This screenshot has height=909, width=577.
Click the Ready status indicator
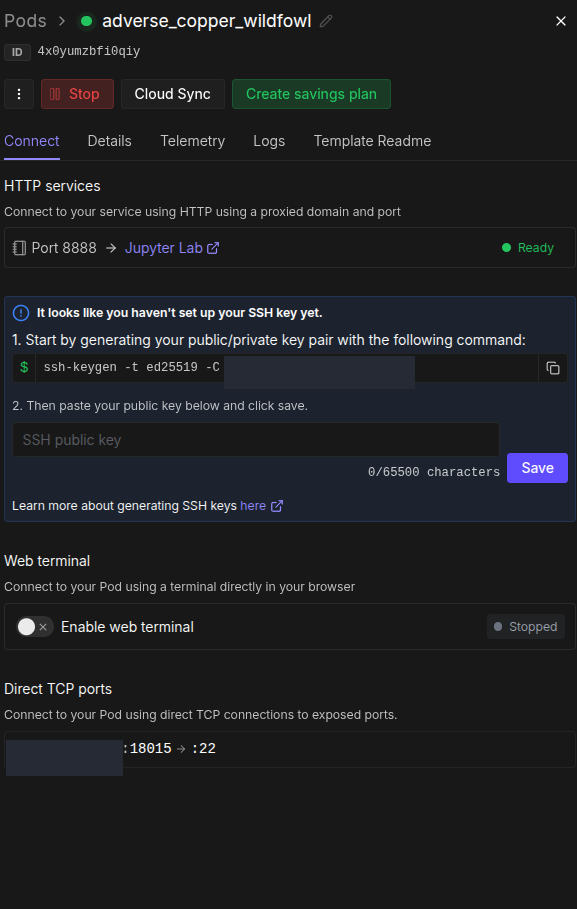528,248
